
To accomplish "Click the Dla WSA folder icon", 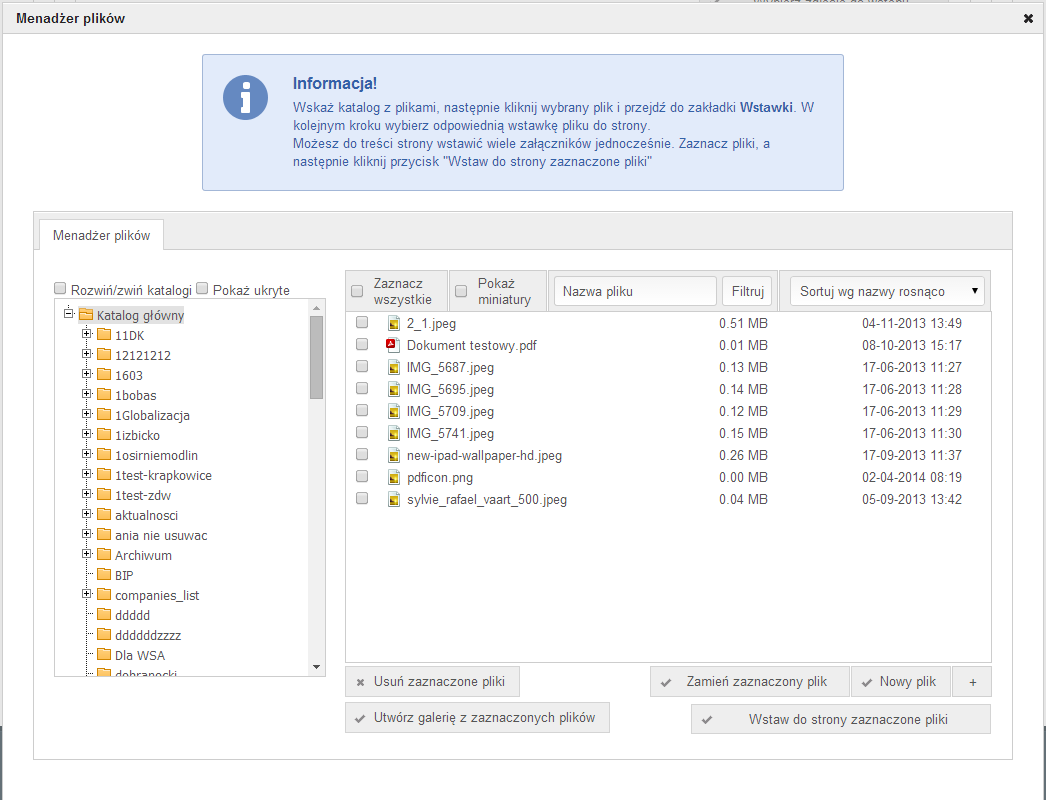I will pyautogui.click(x=104, y=655).
